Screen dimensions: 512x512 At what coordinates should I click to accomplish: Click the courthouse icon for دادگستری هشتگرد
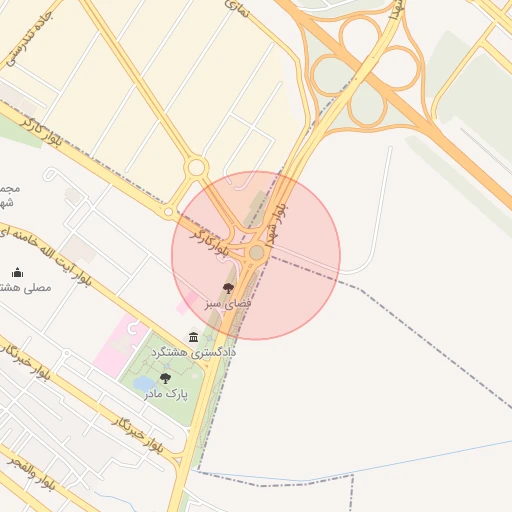[x=193, y=337]
